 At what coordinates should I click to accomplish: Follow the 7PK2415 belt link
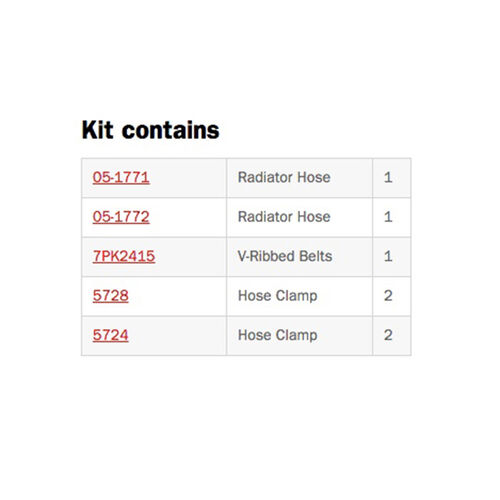[124, 256]
